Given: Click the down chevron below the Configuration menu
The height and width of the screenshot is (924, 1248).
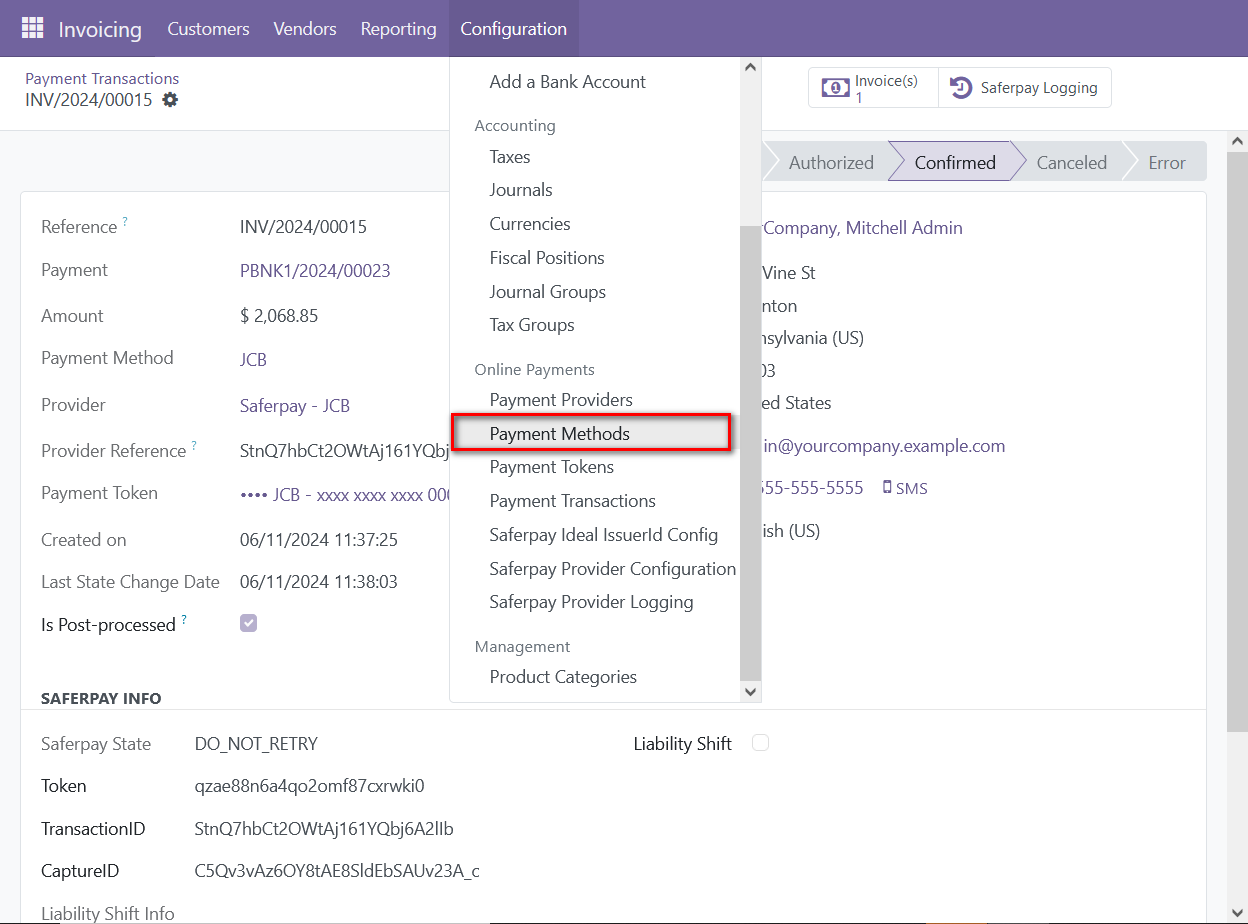Looking at the screenshot, I should coord(750,691).
